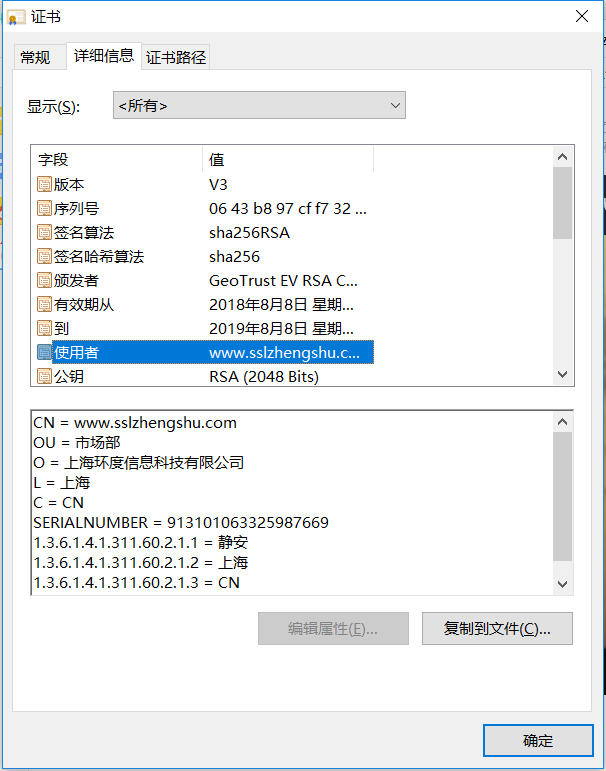Click the 序列号 field label
This screenshot has height=771, width=606.
click(x=76, y=208)
